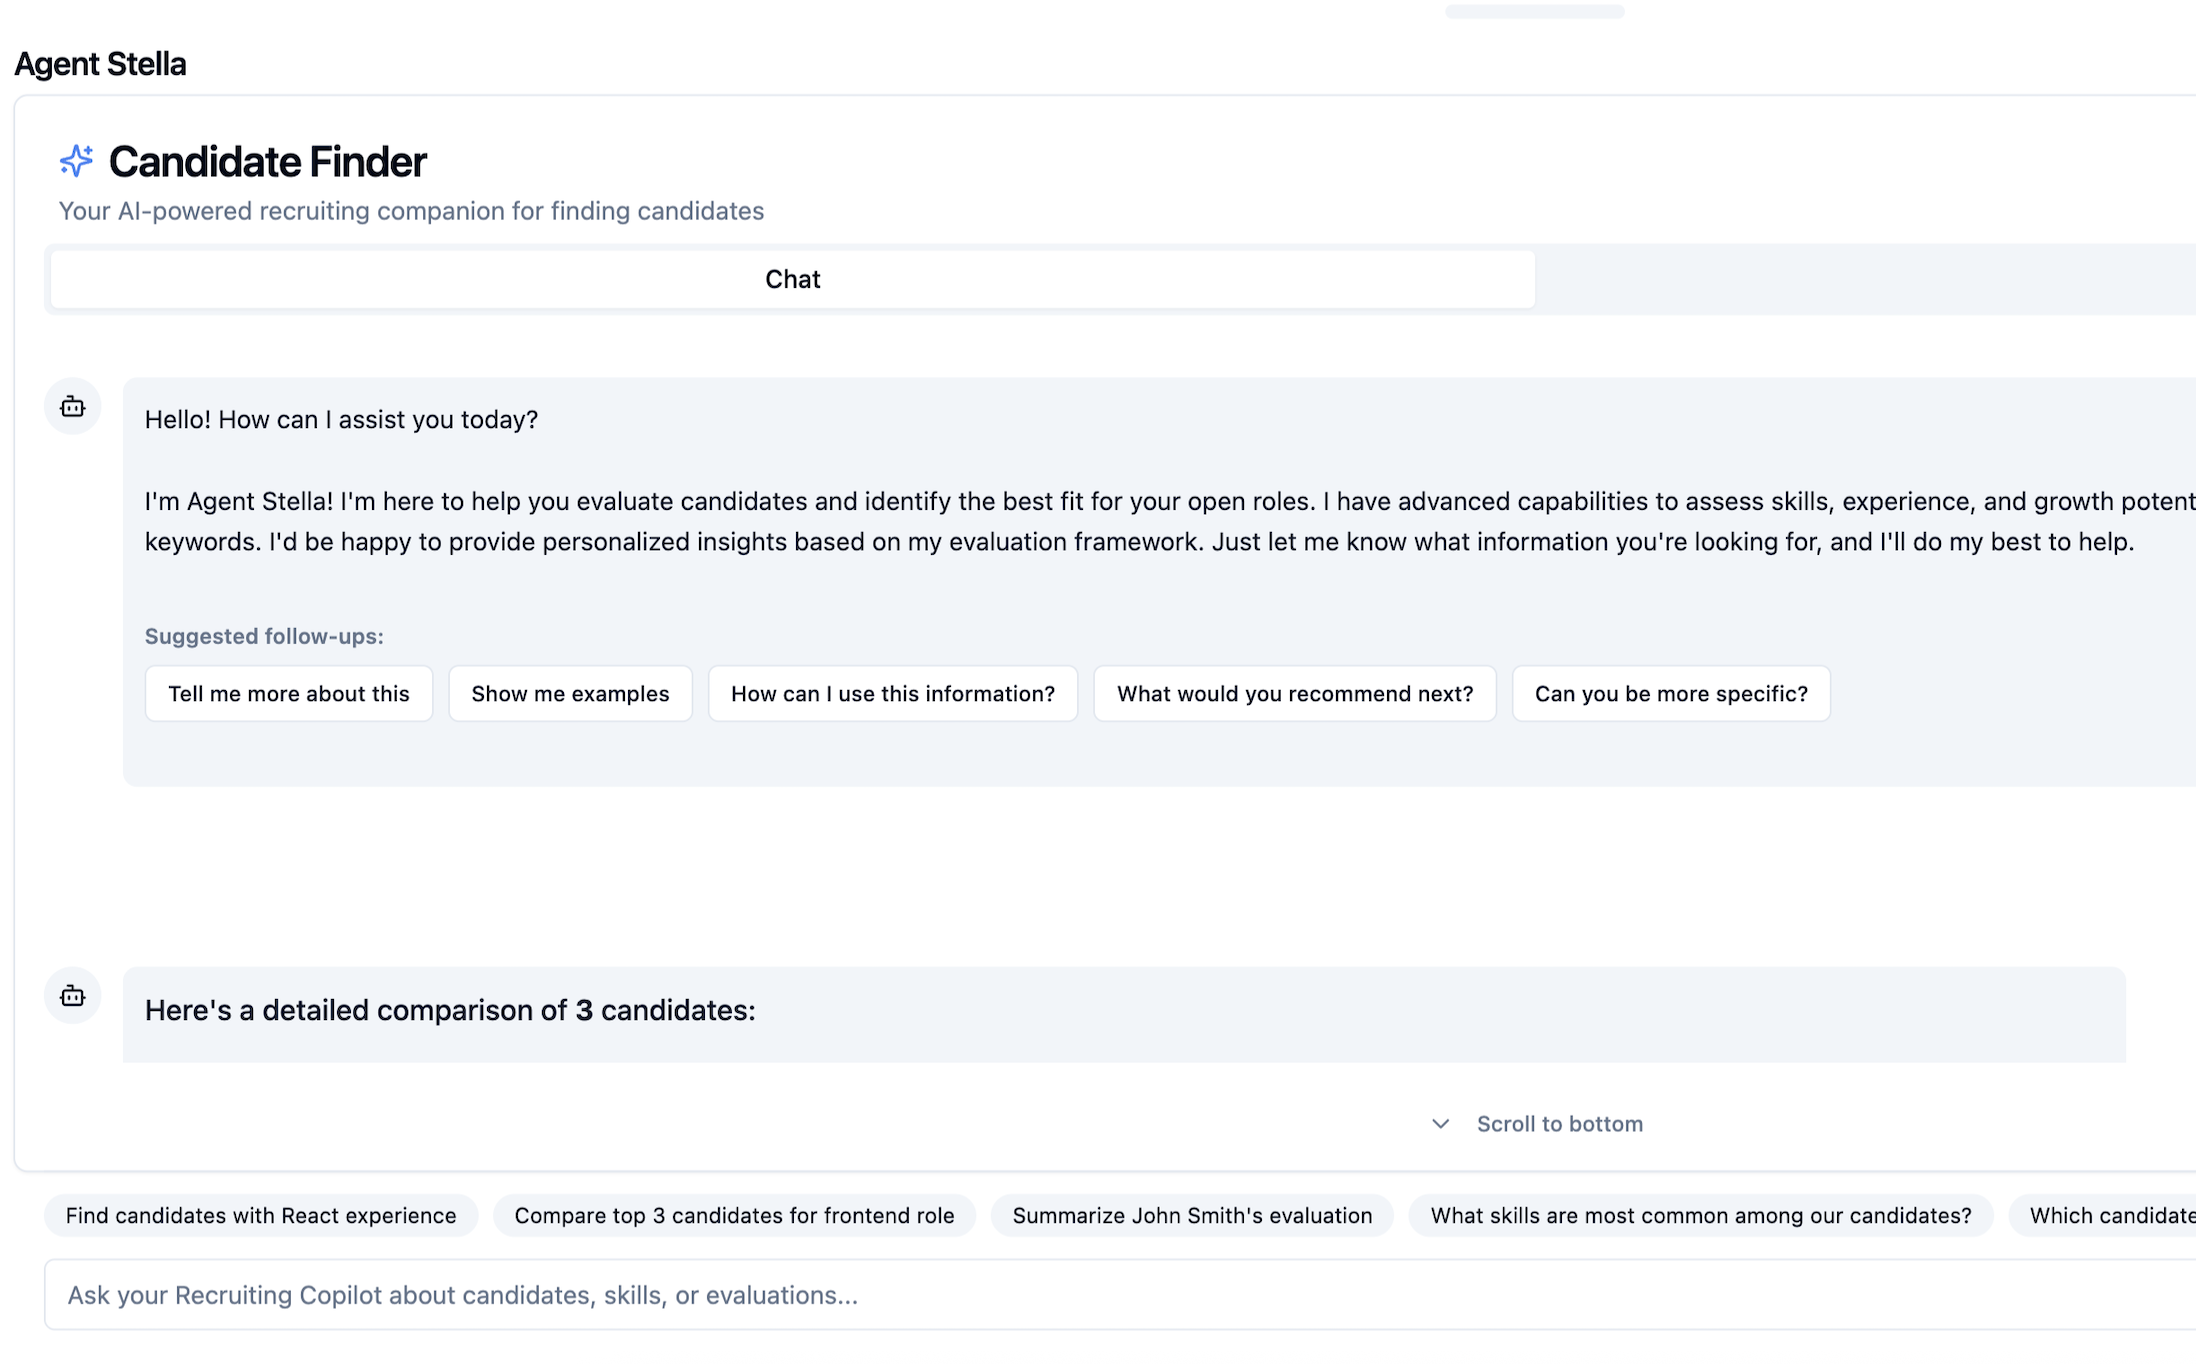Screen dimensions: 2196x1364
Task: Click the Agent Stella heading
Action: coord(99,63)
